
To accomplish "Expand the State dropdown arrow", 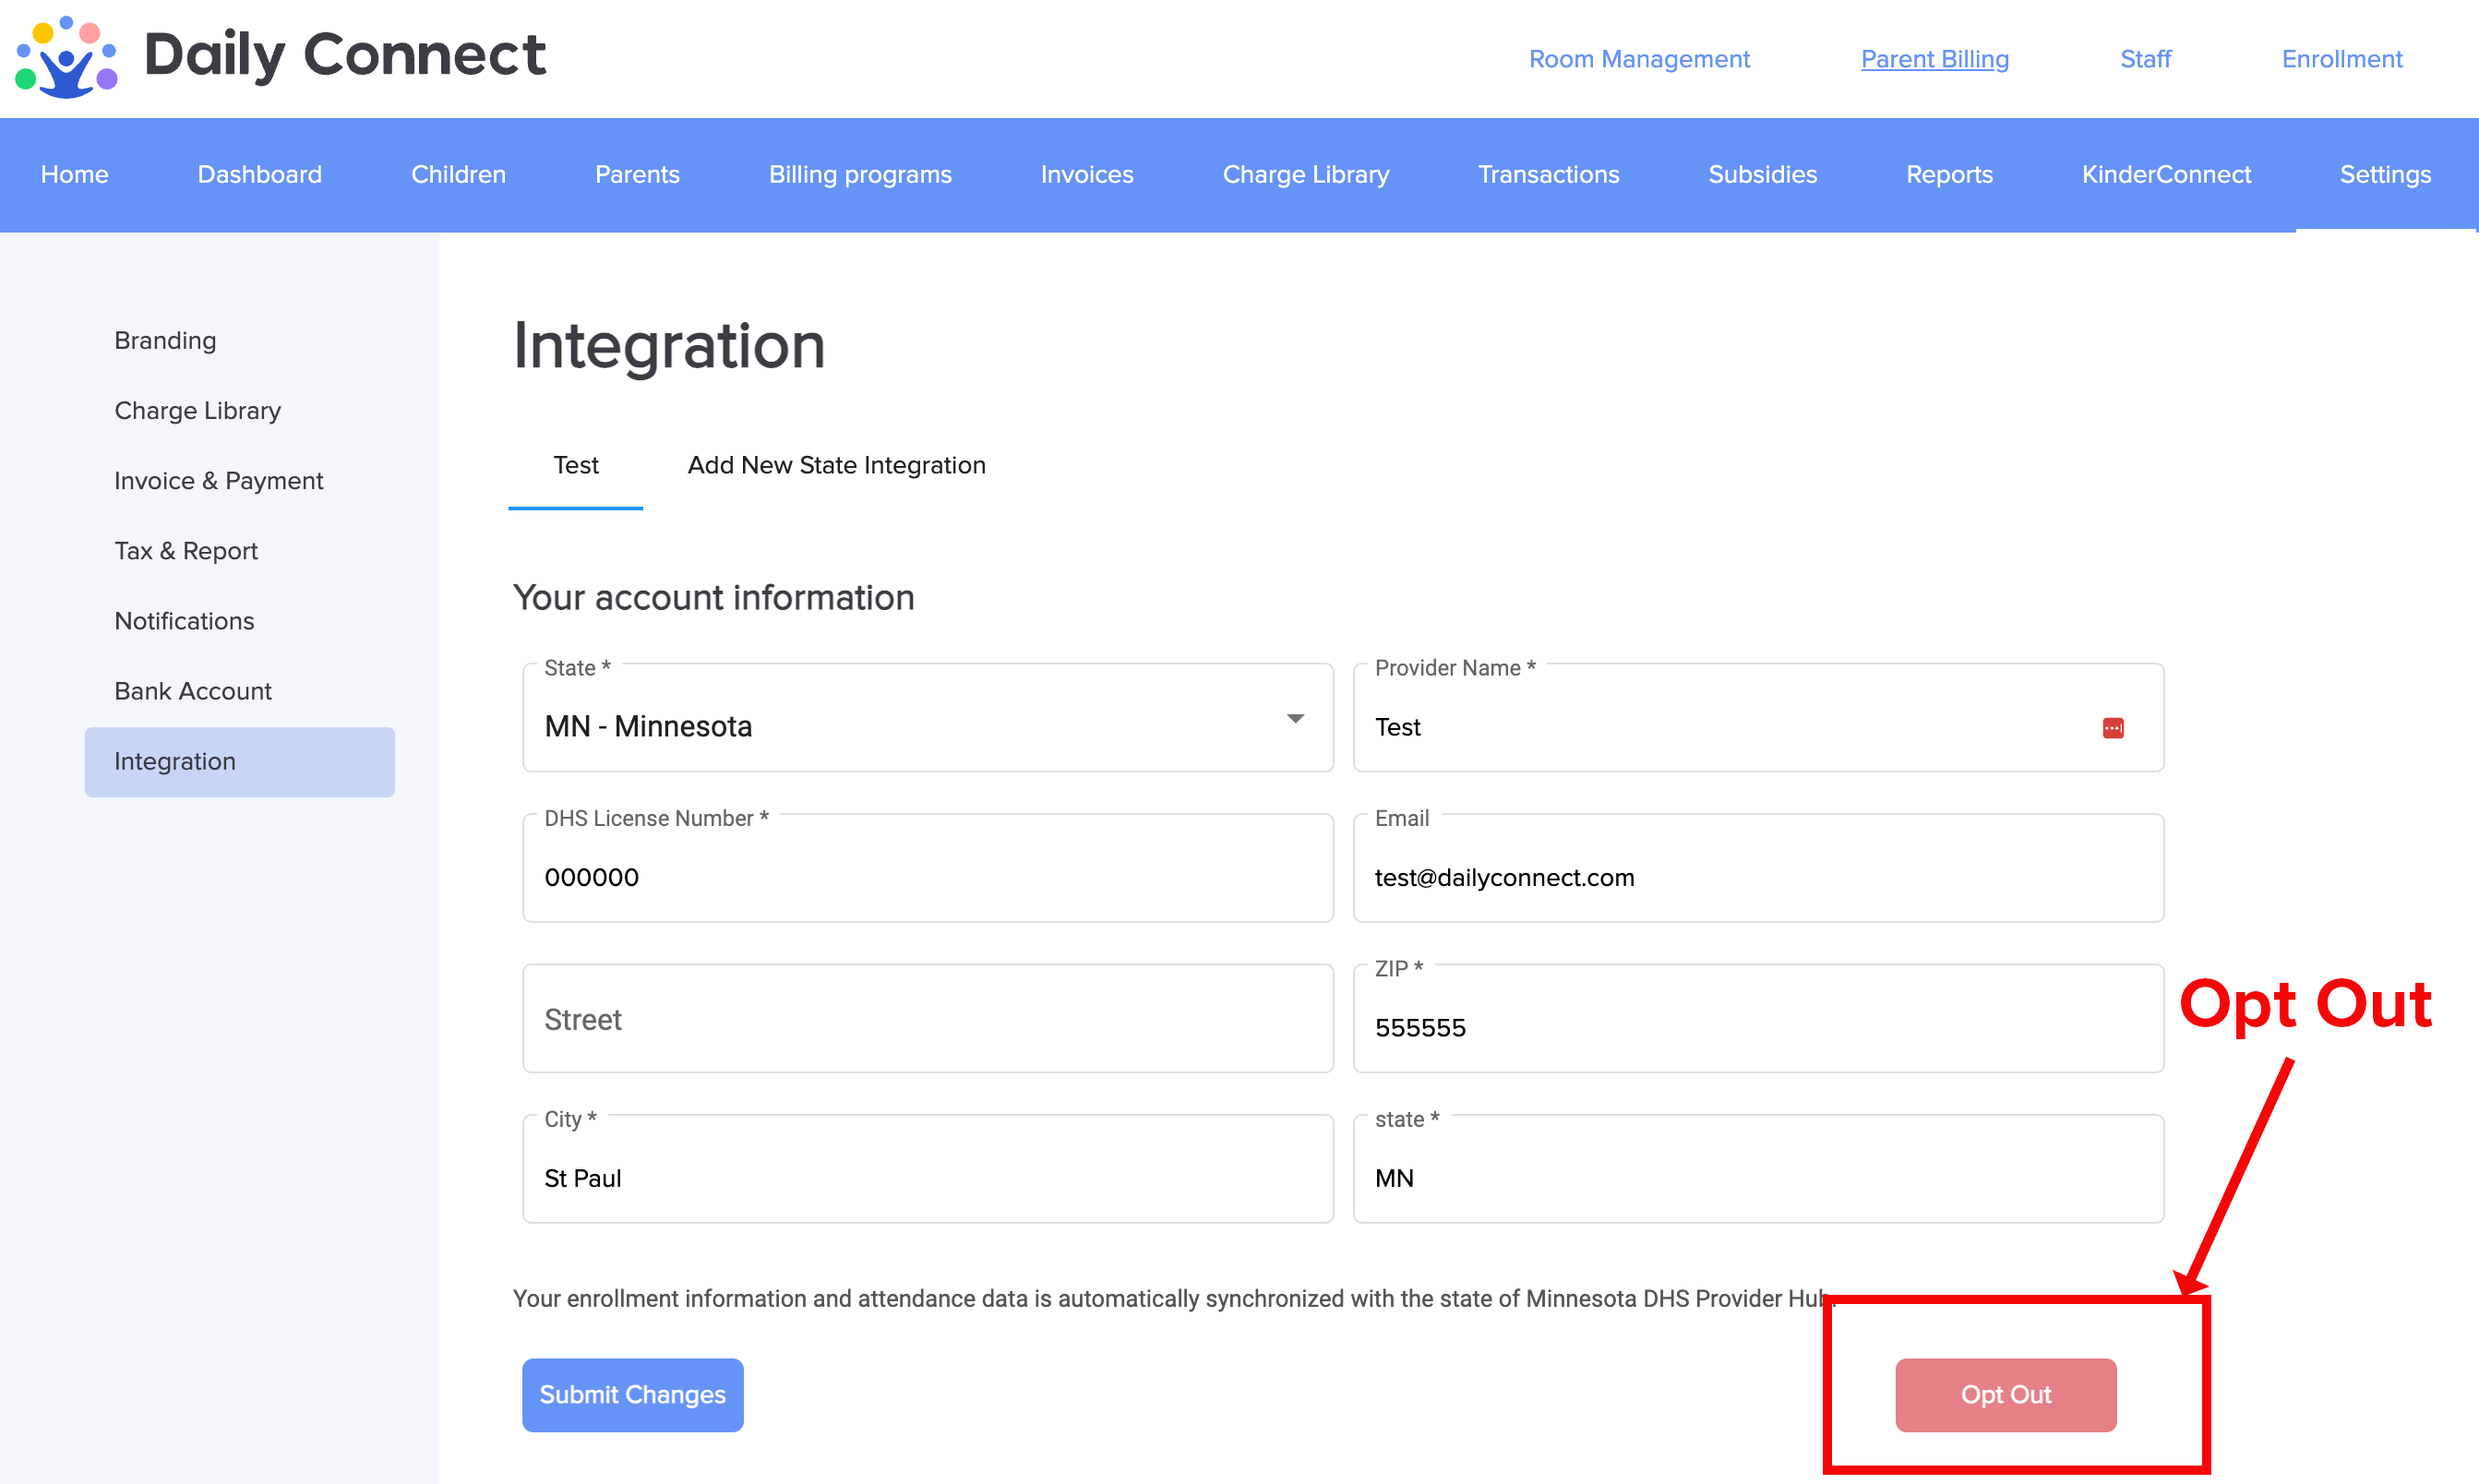I will 1295,719.
